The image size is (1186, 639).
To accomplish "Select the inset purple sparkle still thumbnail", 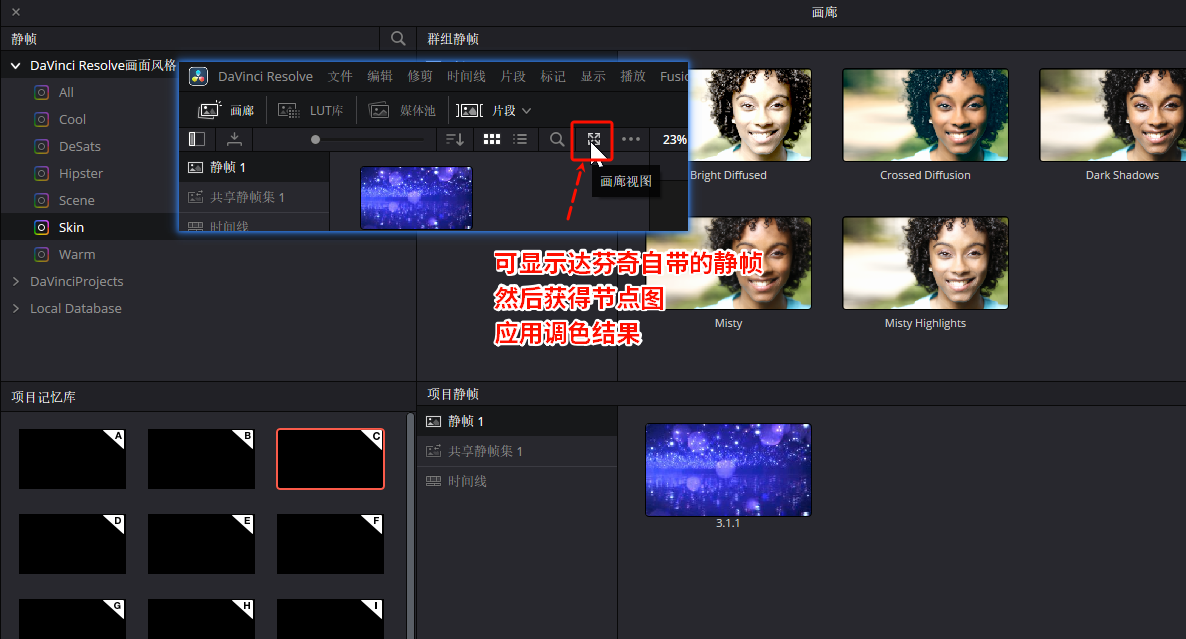I will pyautogui.click(x=416, y=198).
